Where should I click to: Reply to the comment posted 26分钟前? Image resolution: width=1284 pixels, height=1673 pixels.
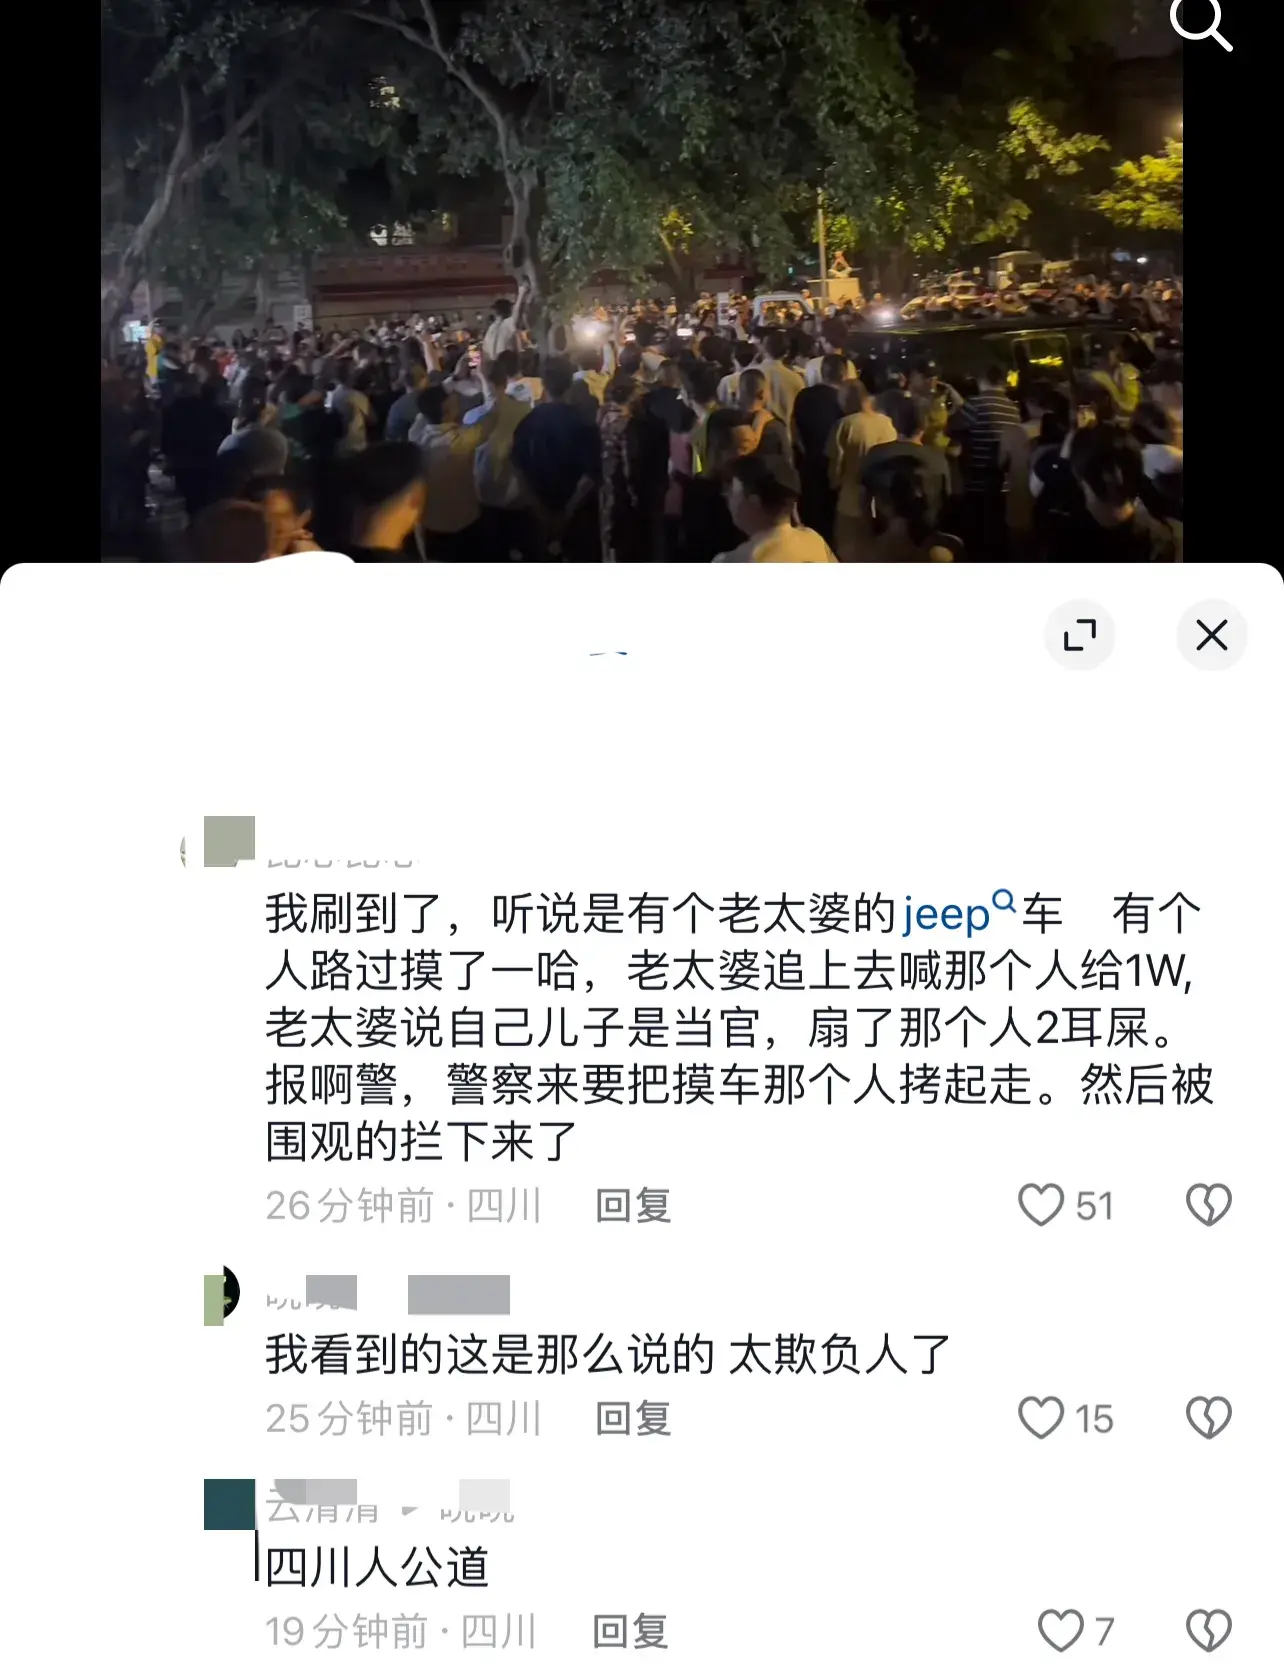click(633, 1206)
